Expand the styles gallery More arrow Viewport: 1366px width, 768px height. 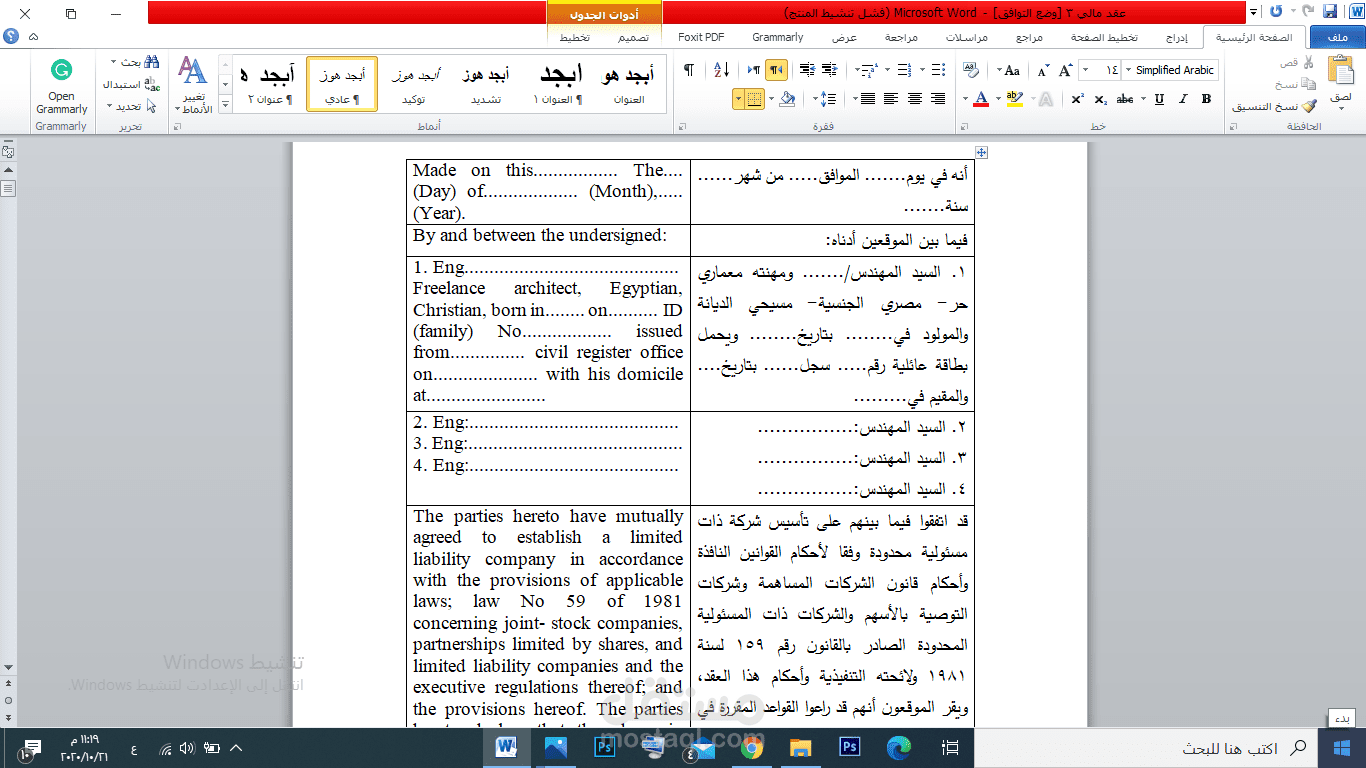pos(225,105)
